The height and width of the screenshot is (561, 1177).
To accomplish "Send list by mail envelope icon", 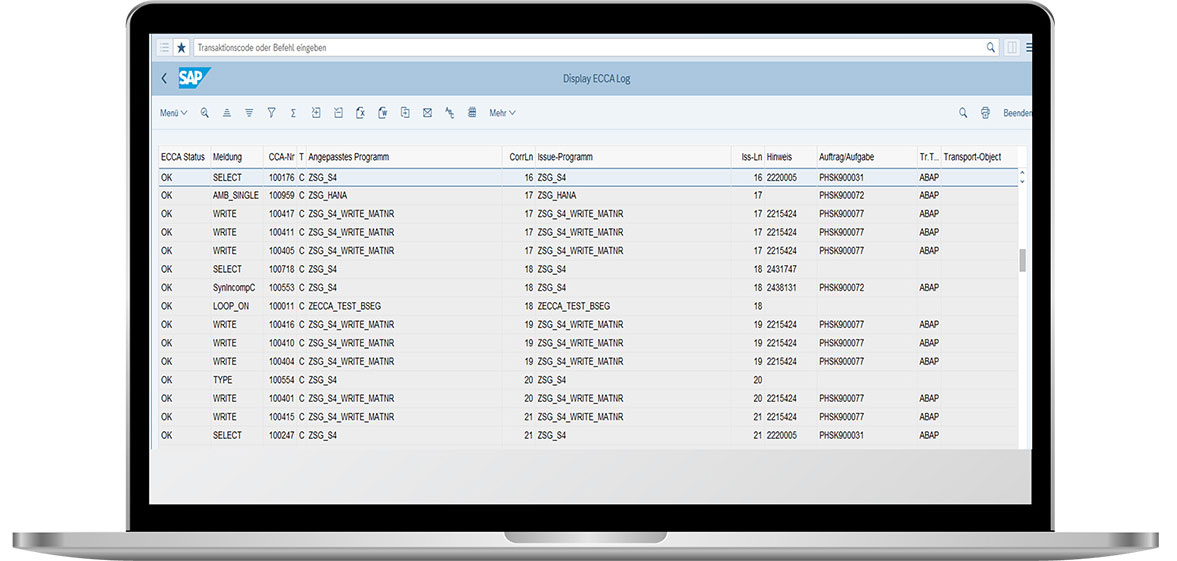I will tap(427, 113).
